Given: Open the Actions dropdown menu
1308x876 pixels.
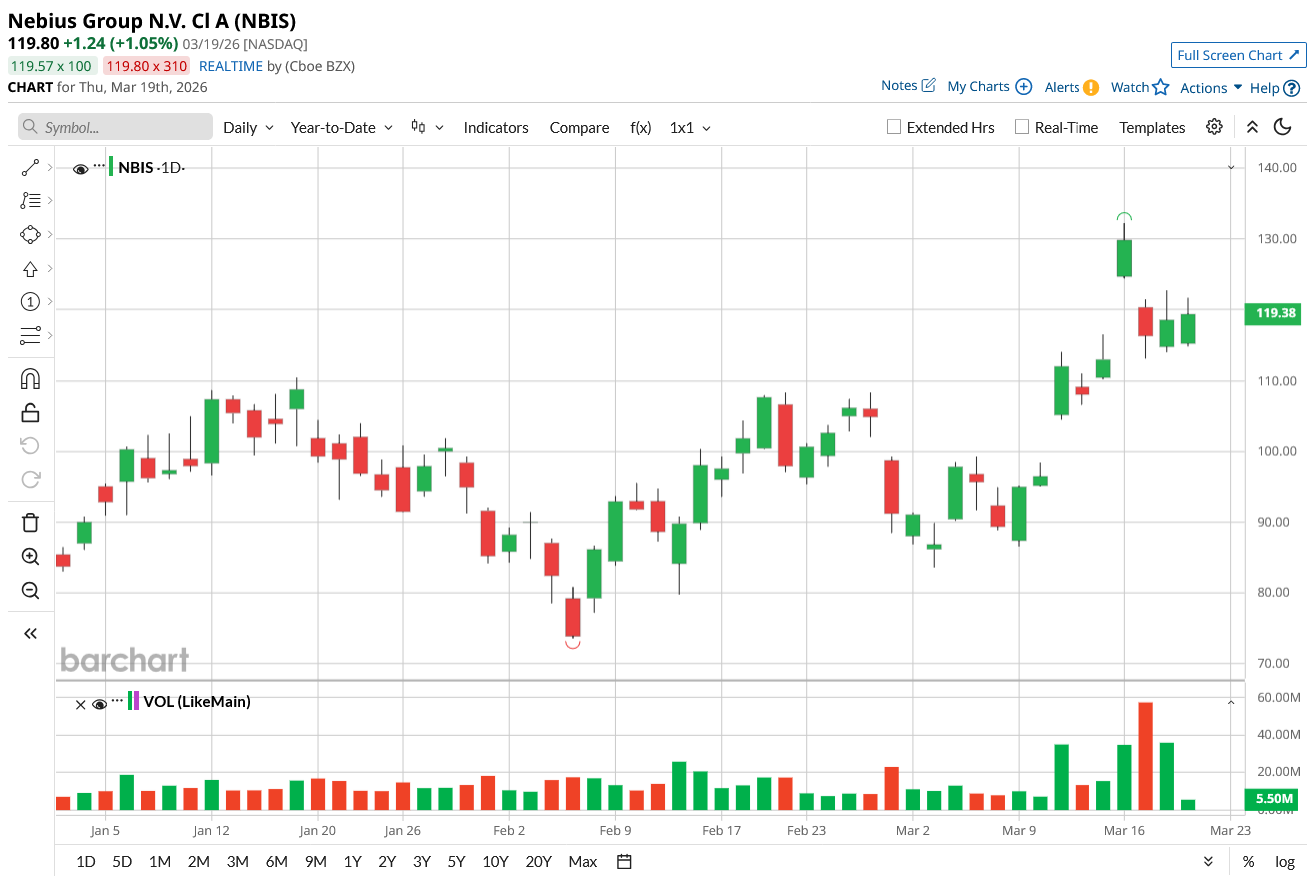Looking at the screenshot, I should coord(1211,88).
